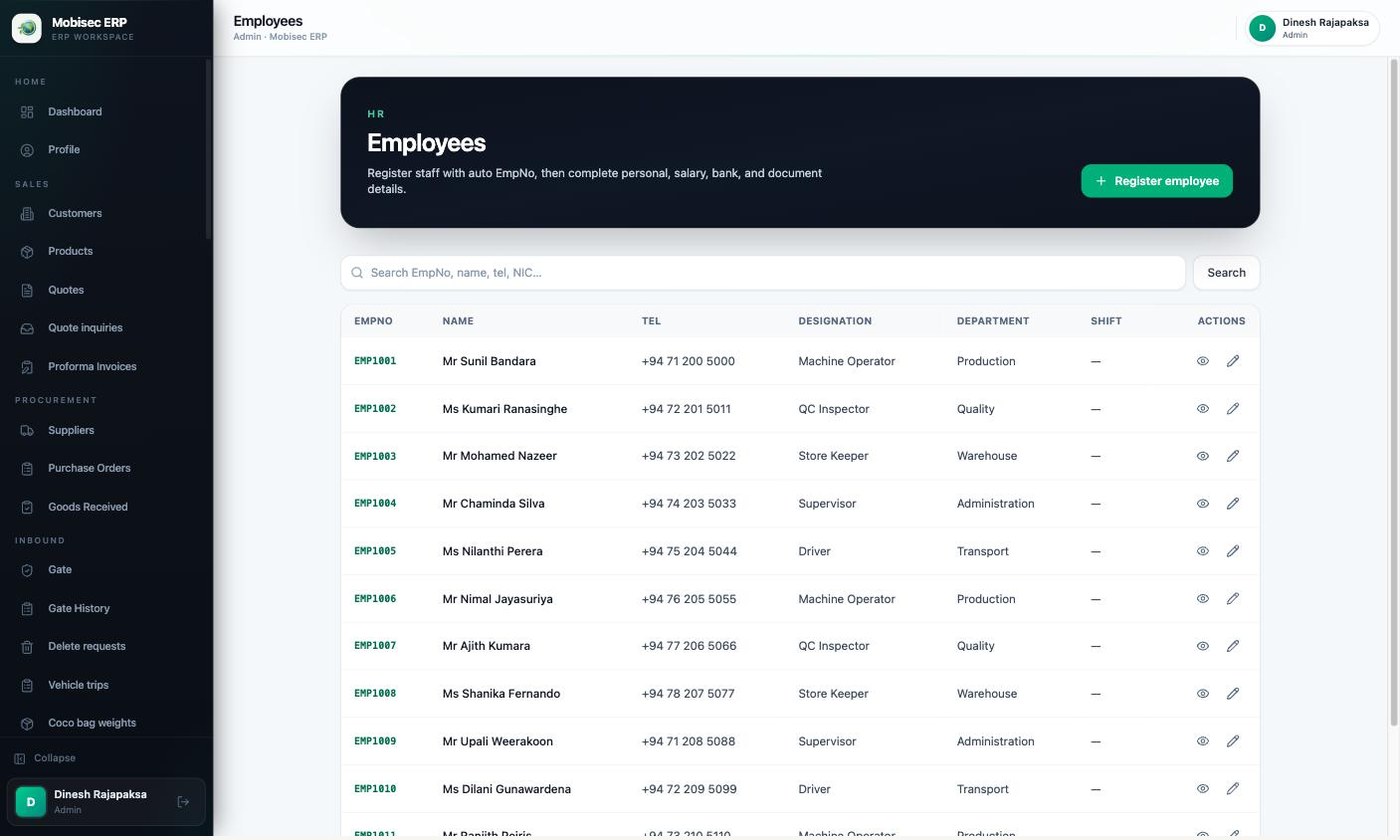1400x840 pixels.
Task: Edit Mr Upali Weerakoon's record
Action: pyautogui.click(x=1233, y=741)
